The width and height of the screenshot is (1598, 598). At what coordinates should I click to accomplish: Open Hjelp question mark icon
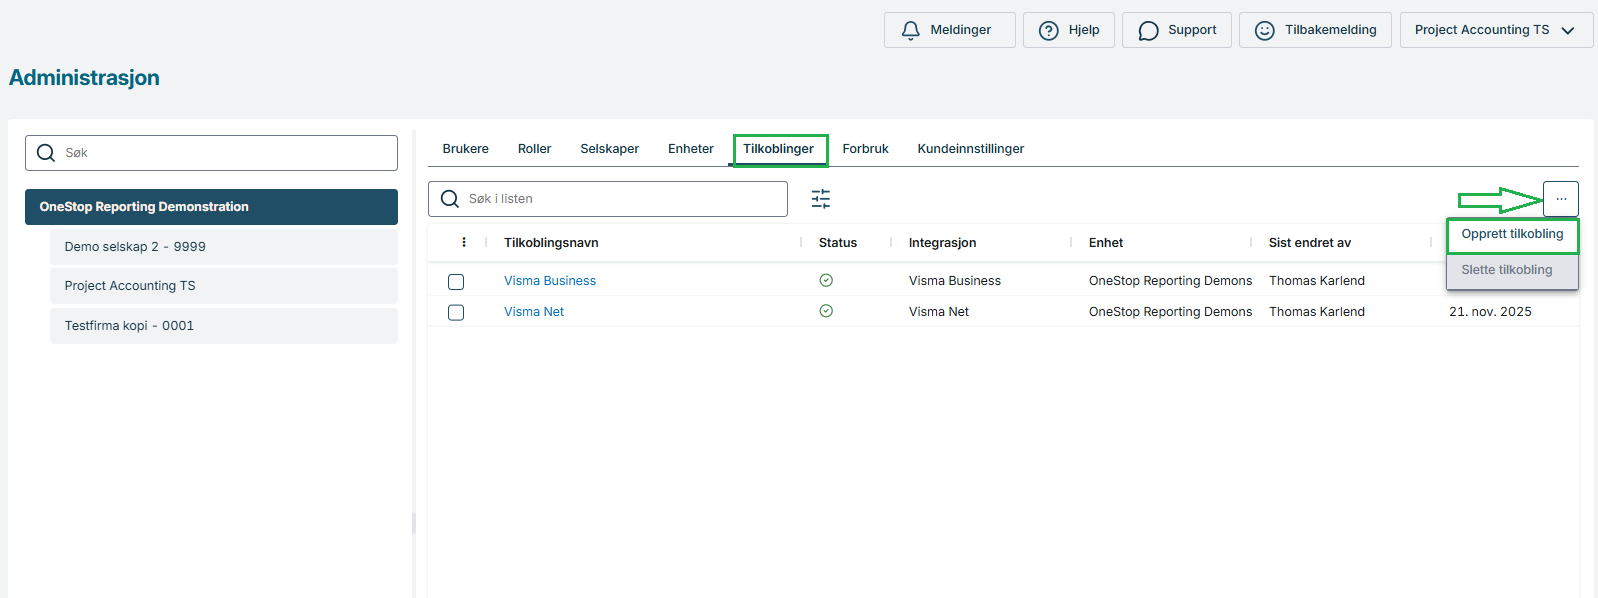[x=1048, y=31]
